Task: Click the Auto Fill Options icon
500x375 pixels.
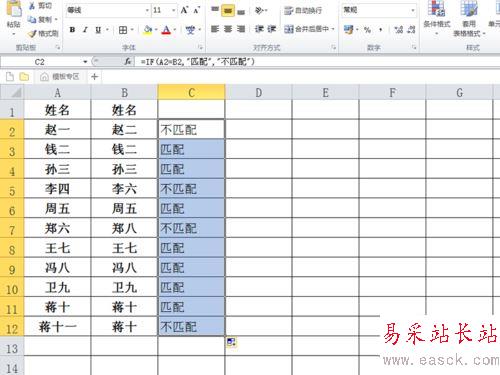Action: tap(232, 342)
